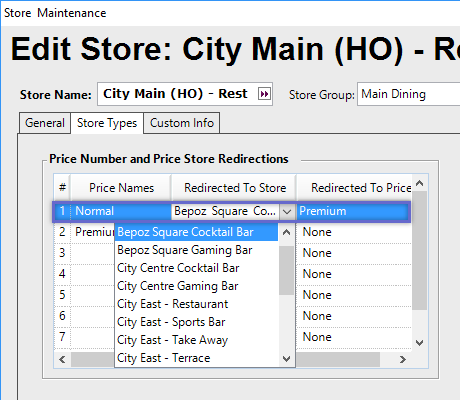Select the Normal price name cell
Image resolution: width=460 pixels, height=400 pixels.
click(121, 211)
